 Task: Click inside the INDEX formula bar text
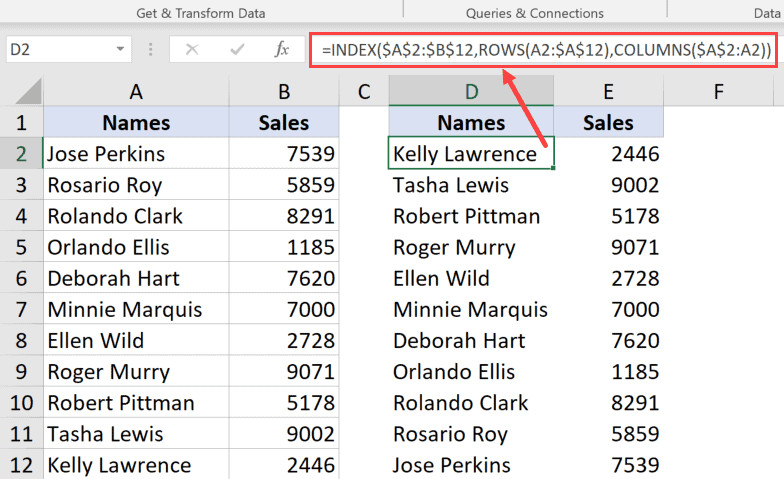click(x=546, y=50)
